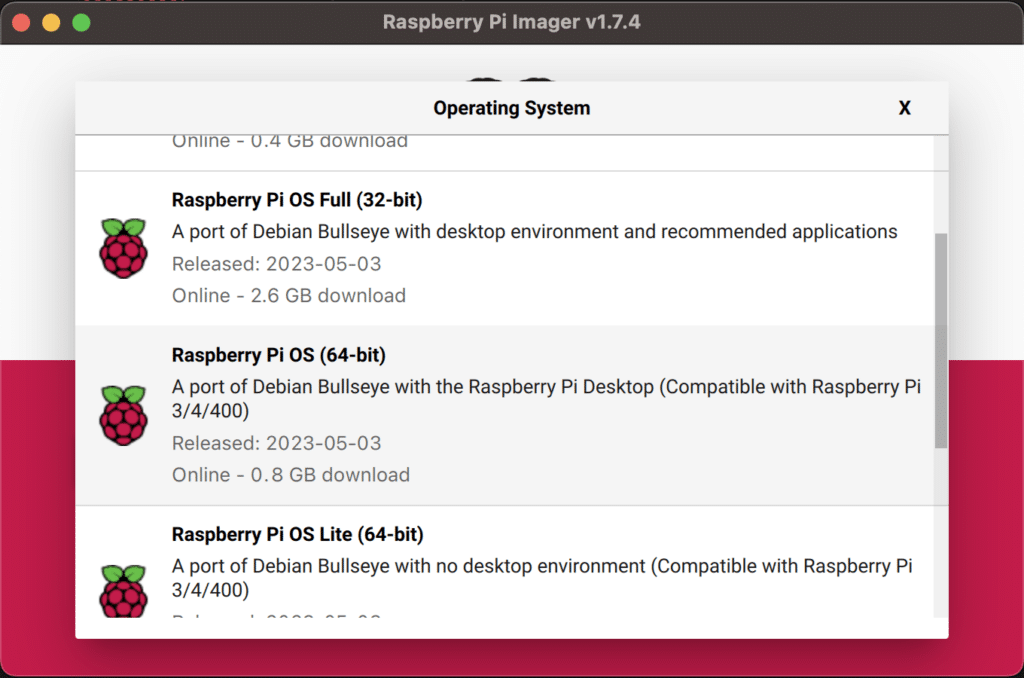Click description 'desktop environment and recommended applications'
Viewport: 1024px width, 678px height.
534,232
